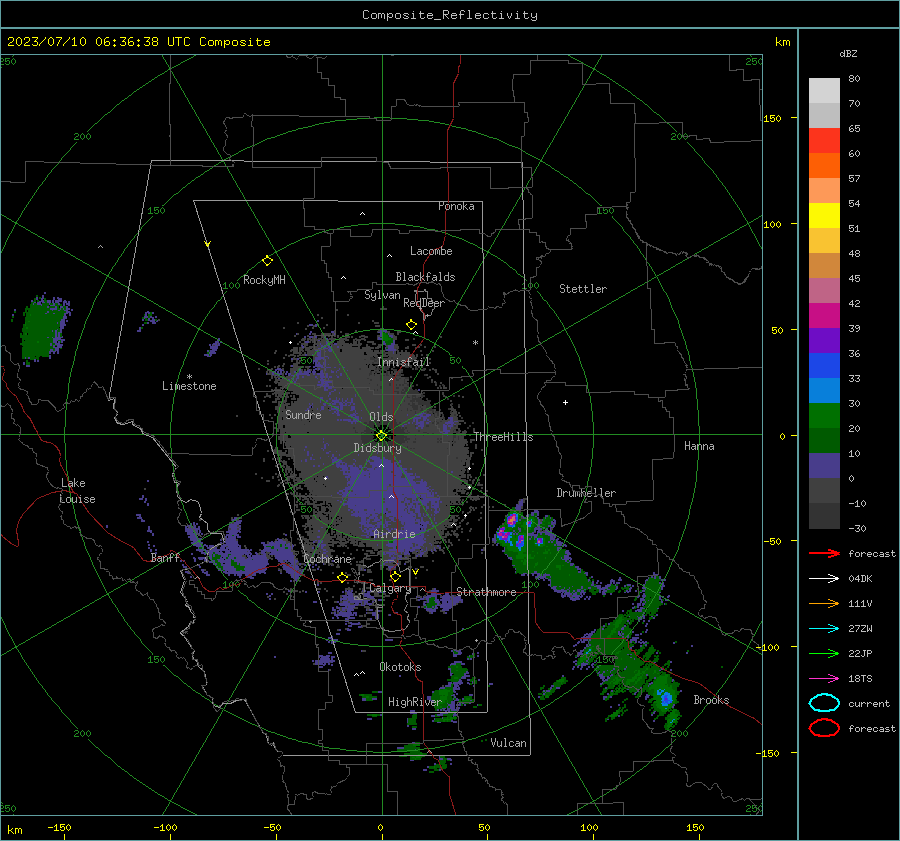Click the Lacombe city label
The image size is (900, 841).
(431, 251)
